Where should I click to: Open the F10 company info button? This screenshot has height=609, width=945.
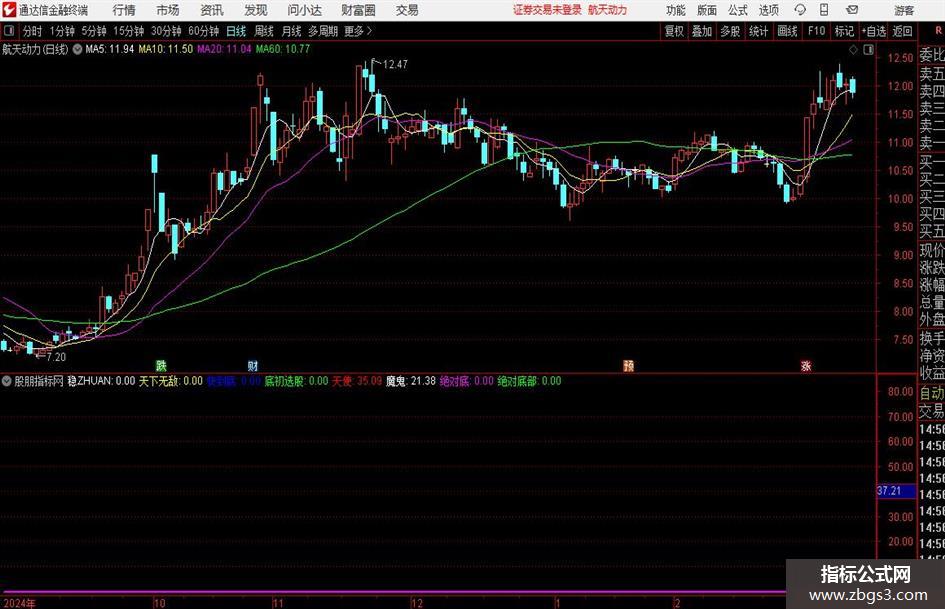[x=816, y=31]
